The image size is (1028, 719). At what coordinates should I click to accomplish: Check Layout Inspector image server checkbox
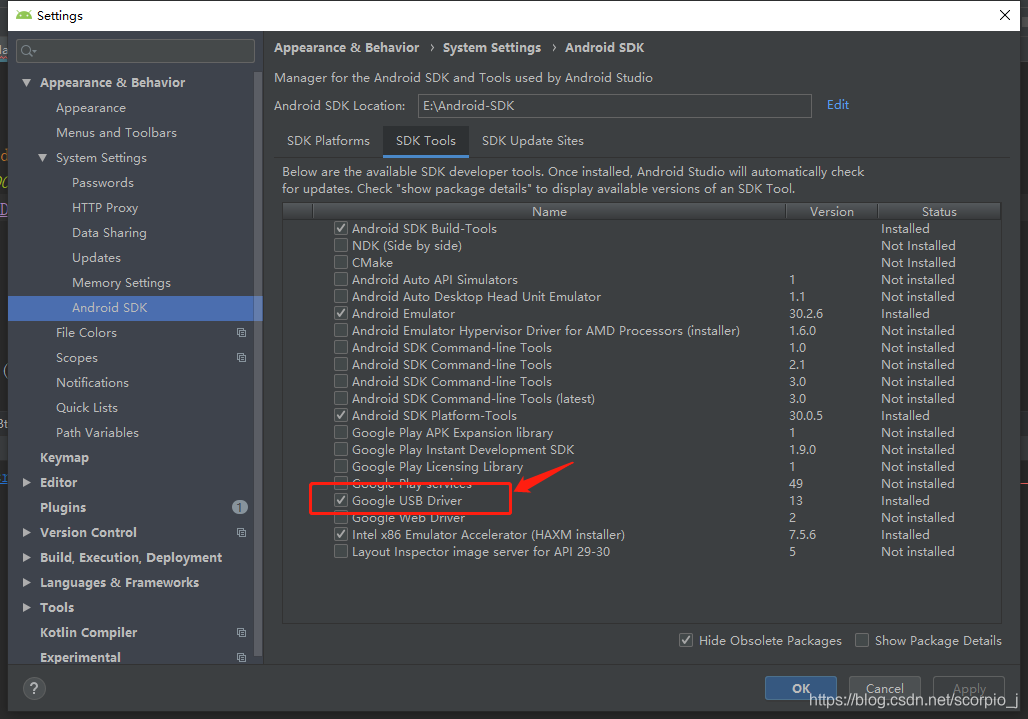click(341, 551)
